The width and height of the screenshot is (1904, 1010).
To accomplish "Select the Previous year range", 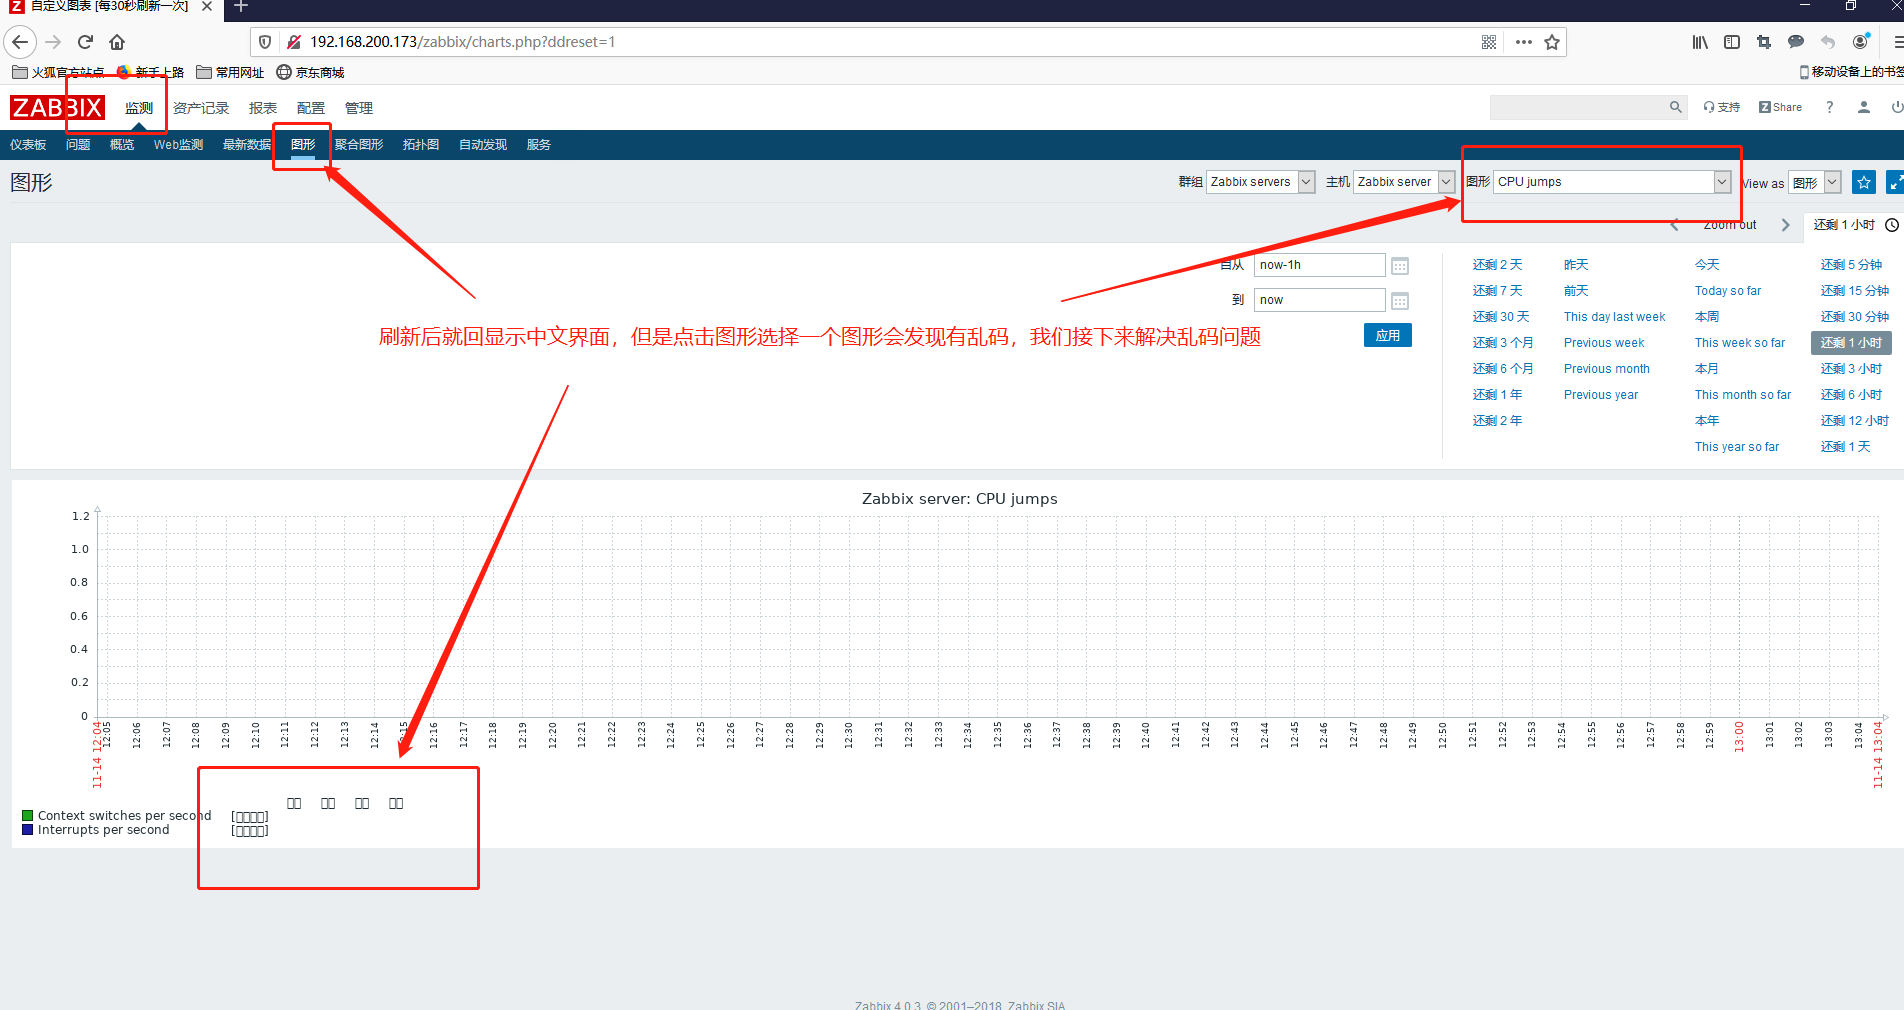I will [1601, 395].
